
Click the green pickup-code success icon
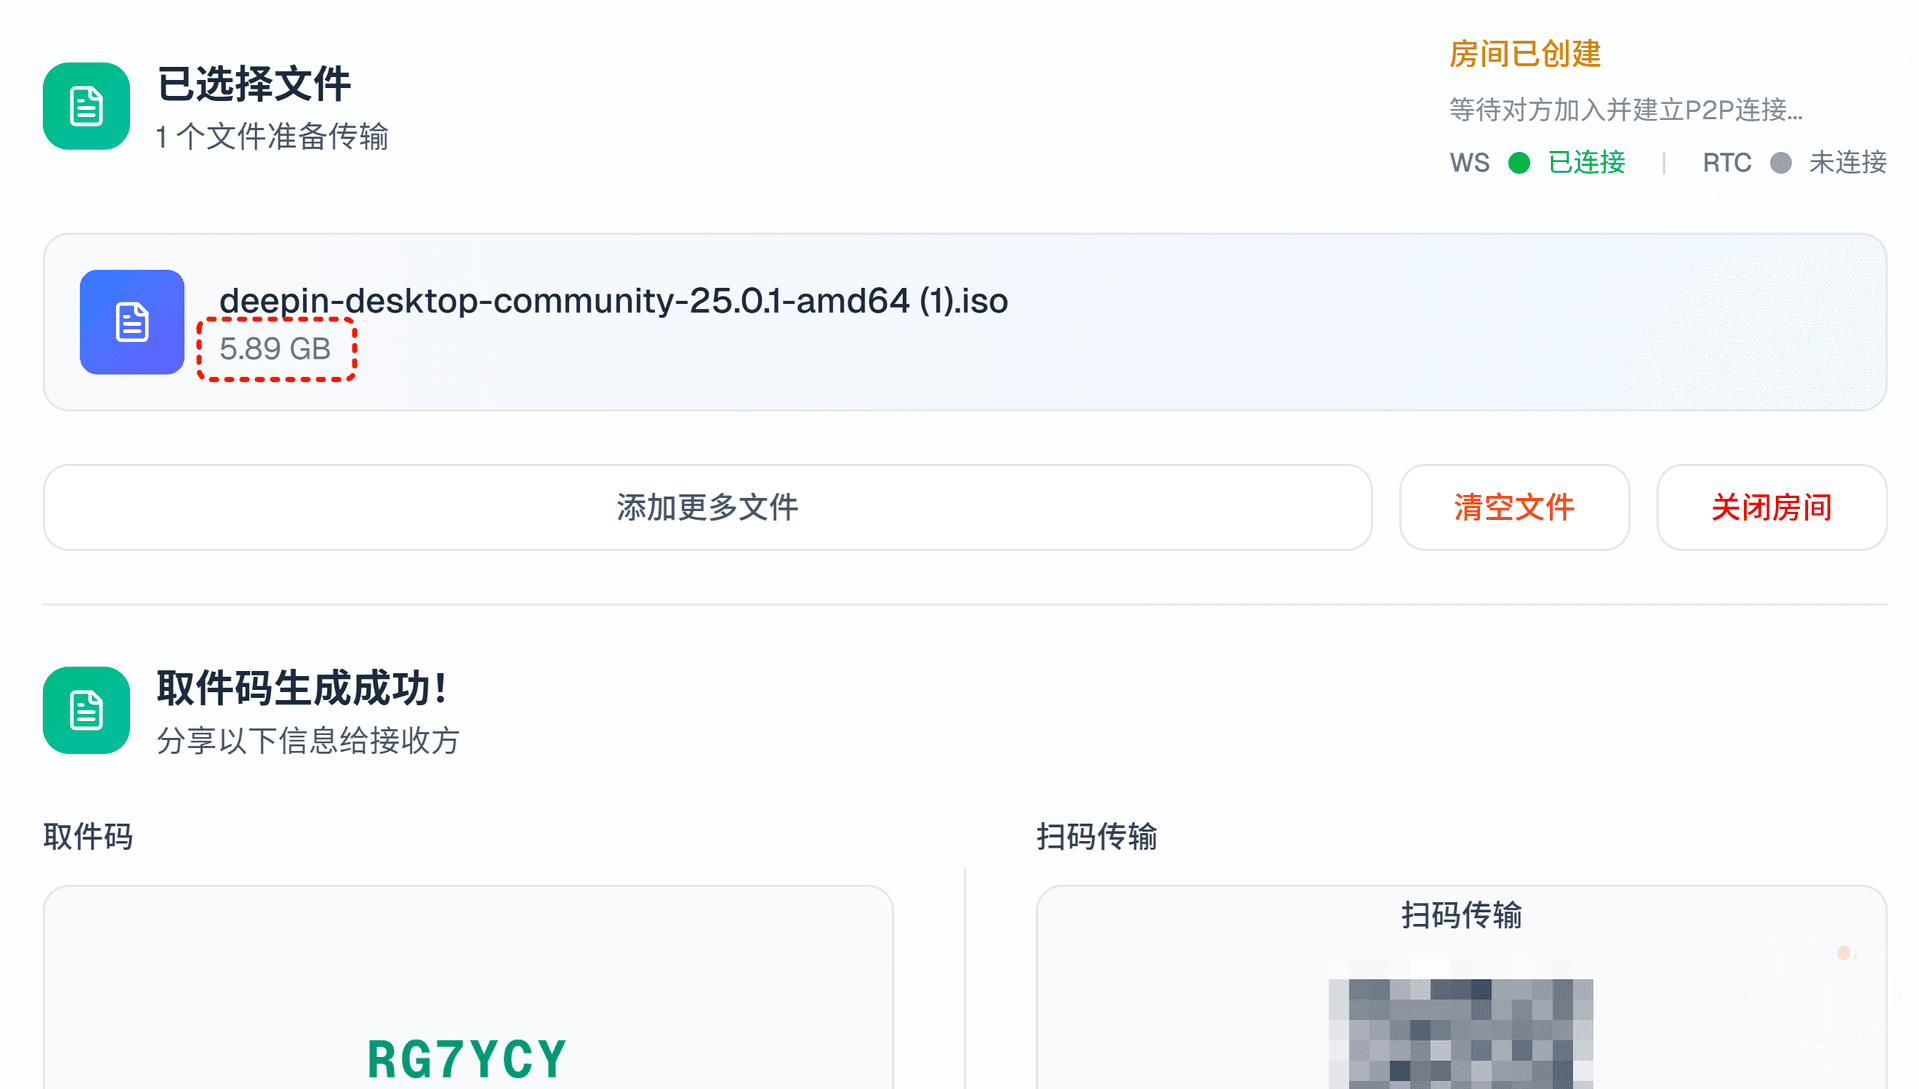pyautogui.click(x=86, y=710)
